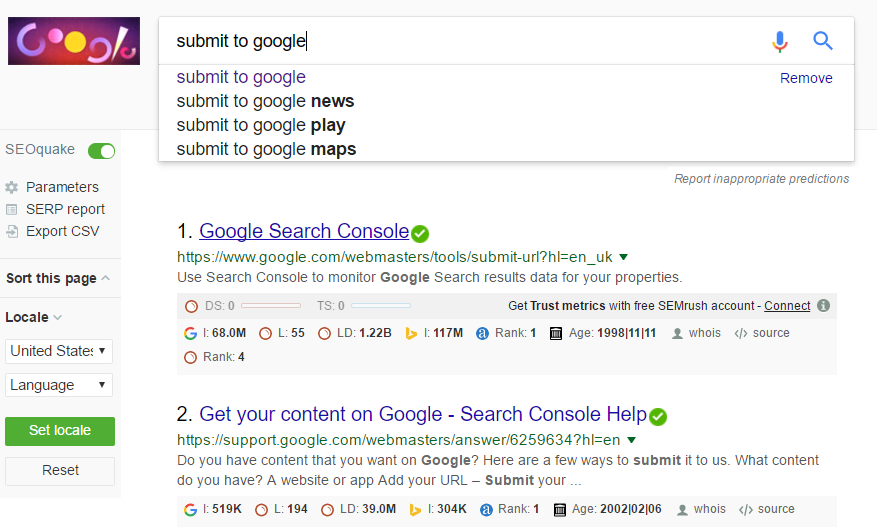Select suggestion 'submit to google play'
The image size is (877, 527).
261,125
